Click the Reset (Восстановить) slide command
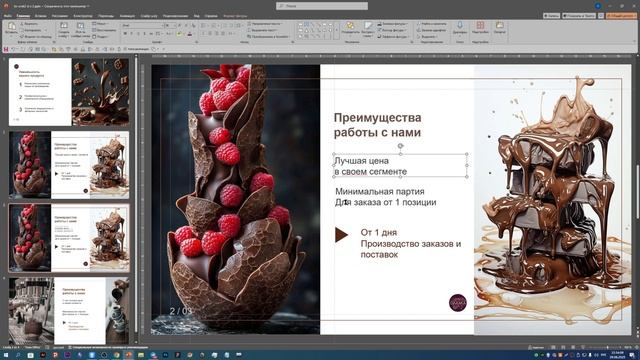The width and height of the screenshot is (640, 360). 104,30
